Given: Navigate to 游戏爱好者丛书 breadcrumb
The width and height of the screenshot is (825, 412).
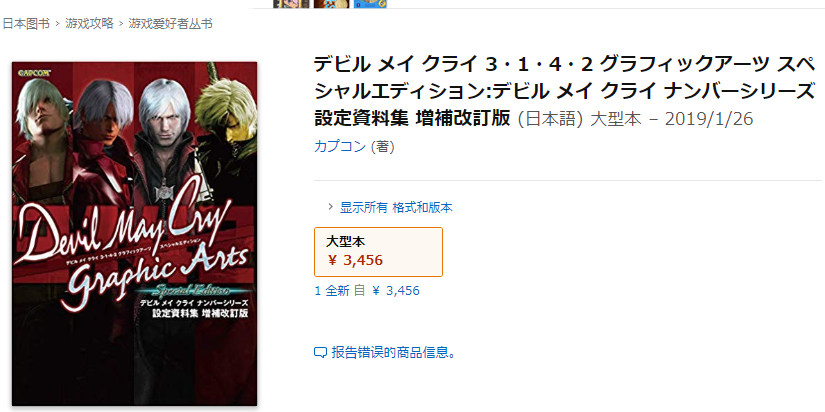Looking at the screenshot, I should tap(170, 24).
